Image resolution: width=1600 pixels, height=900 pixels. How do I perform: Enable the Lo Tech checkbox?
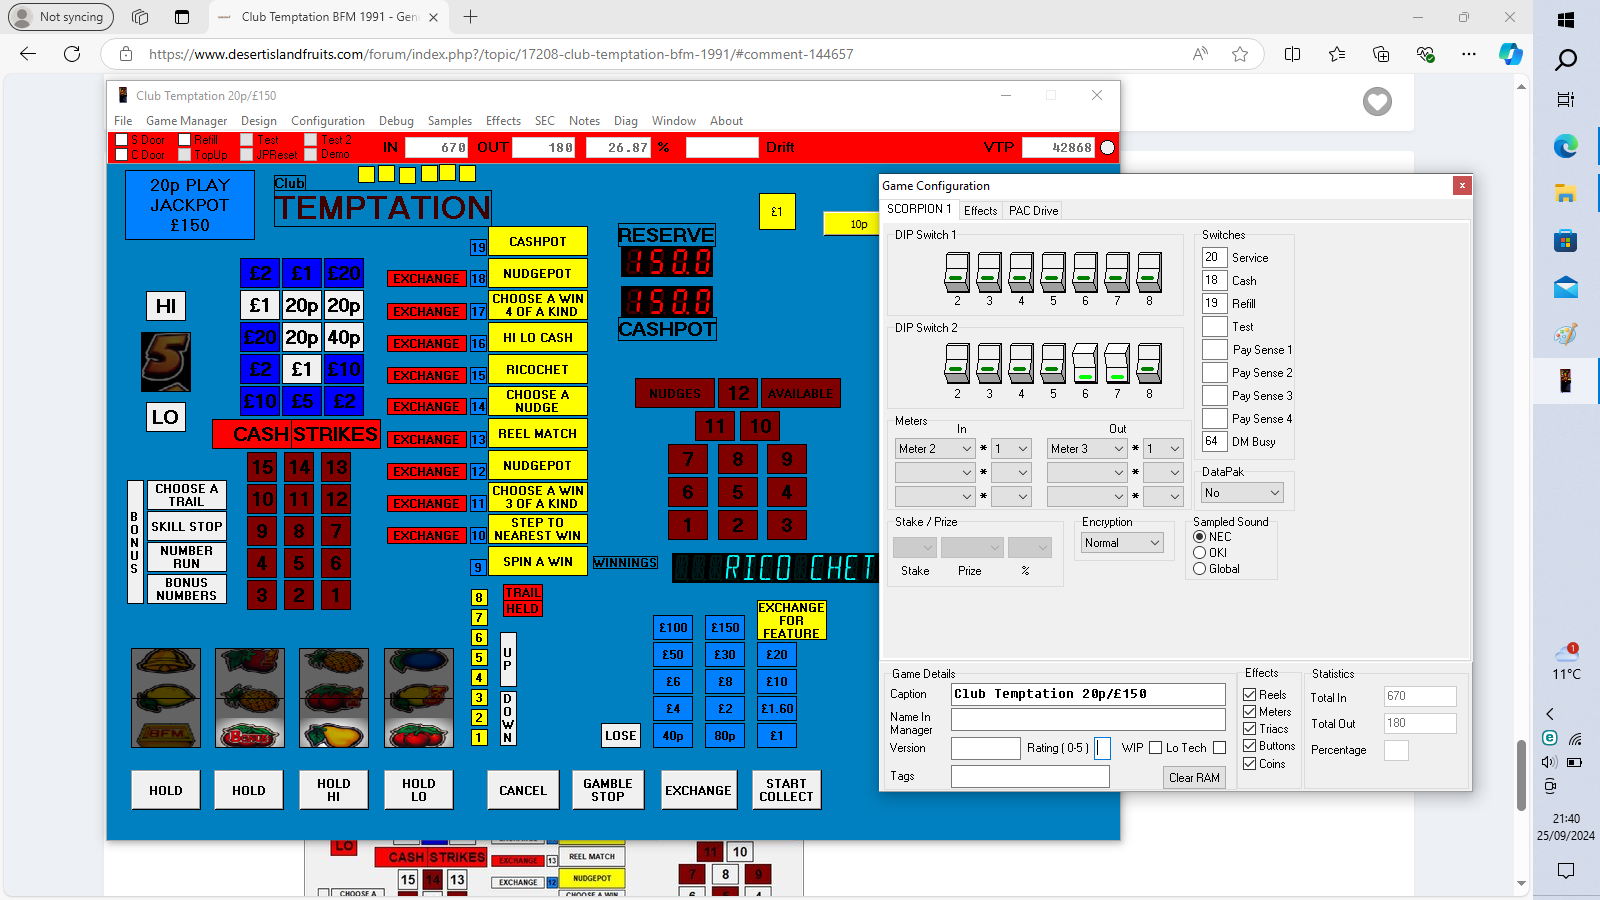pos(1219,748)
